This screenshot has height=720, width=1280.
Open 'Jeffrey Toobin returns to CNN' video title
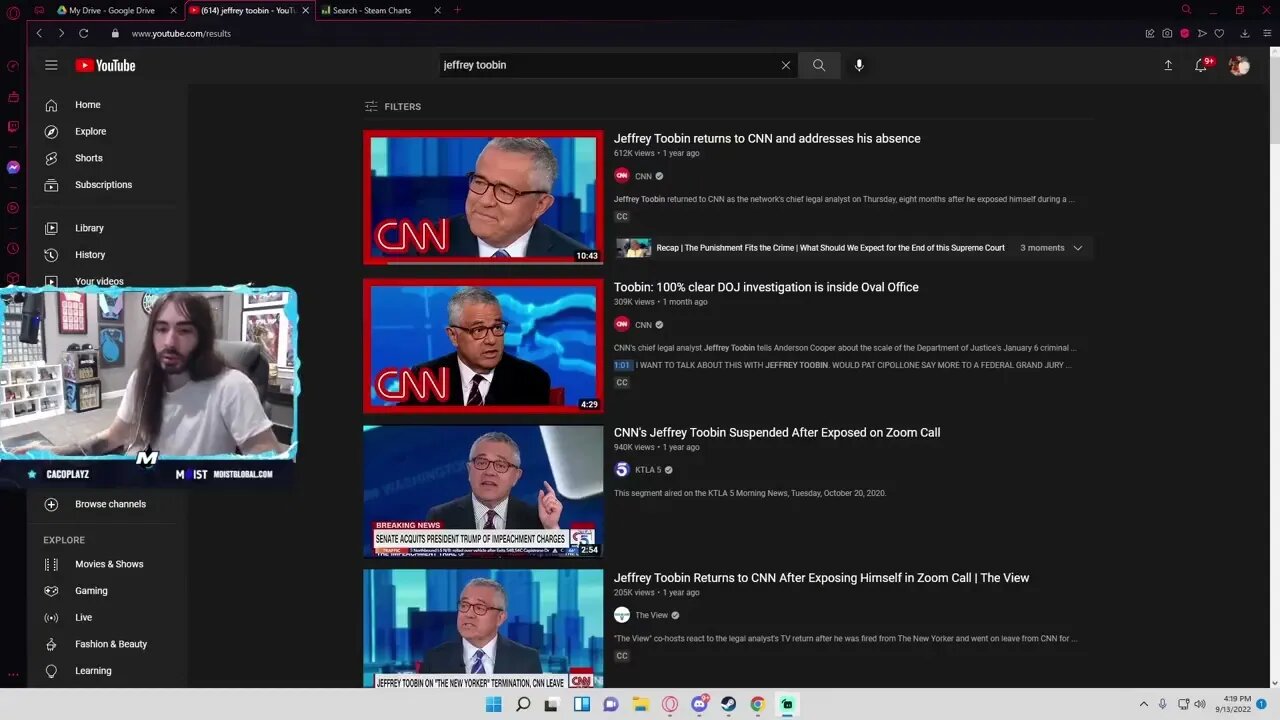[x=767, y=139]
